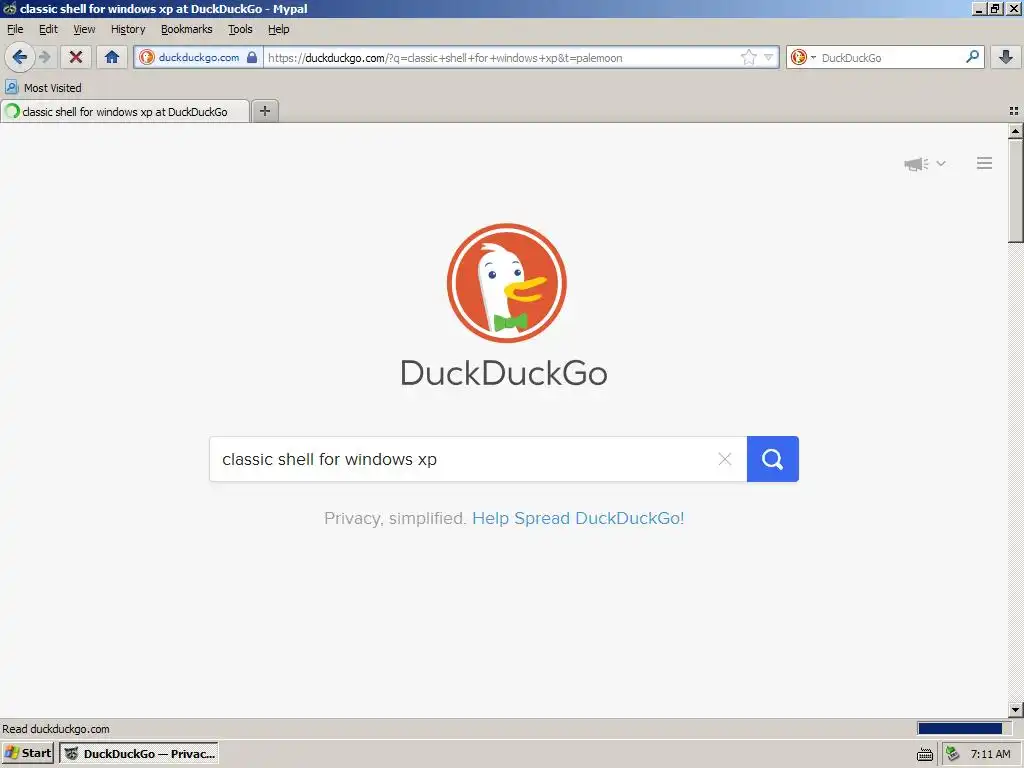1024x768 pixels.
Task: Submit search with blue magnifier button
Action: point(773,459)
